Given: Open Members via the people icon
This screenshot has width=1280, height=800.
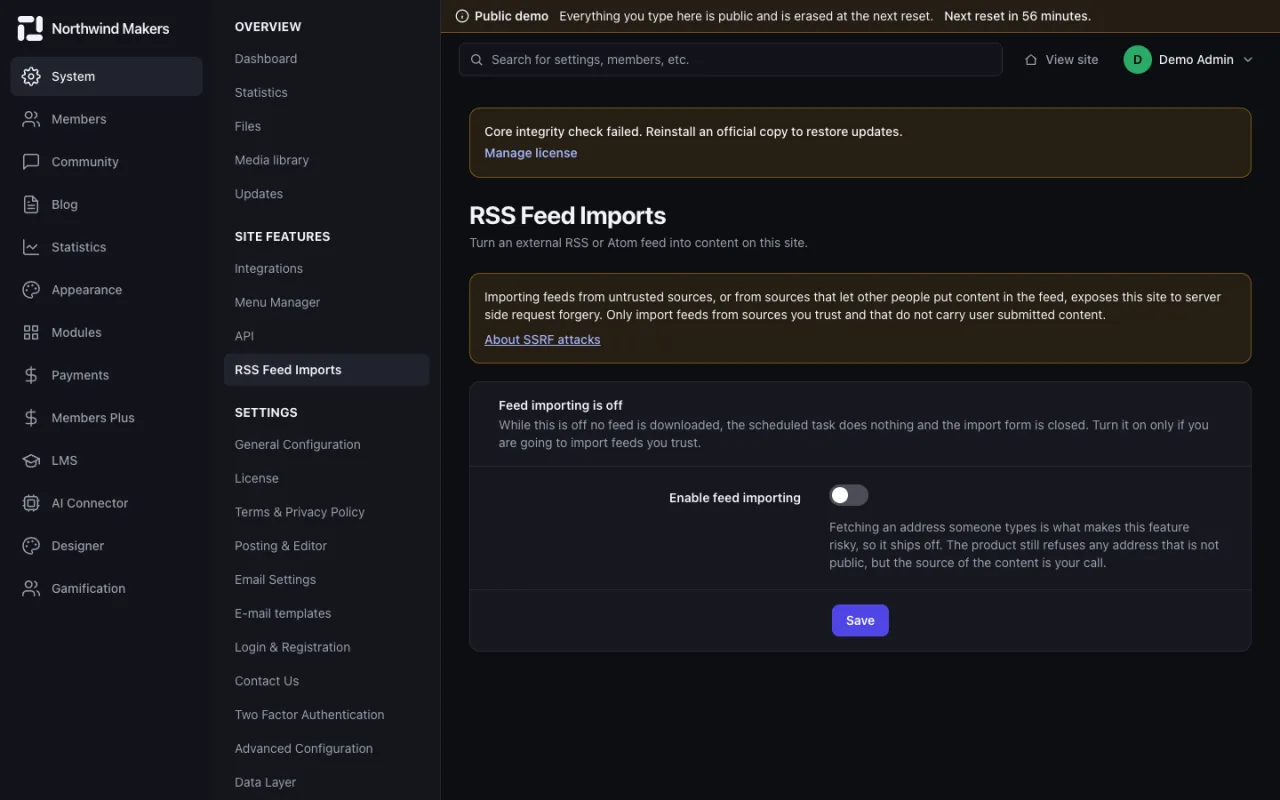Looking at the screenshot, I should 31,119.
